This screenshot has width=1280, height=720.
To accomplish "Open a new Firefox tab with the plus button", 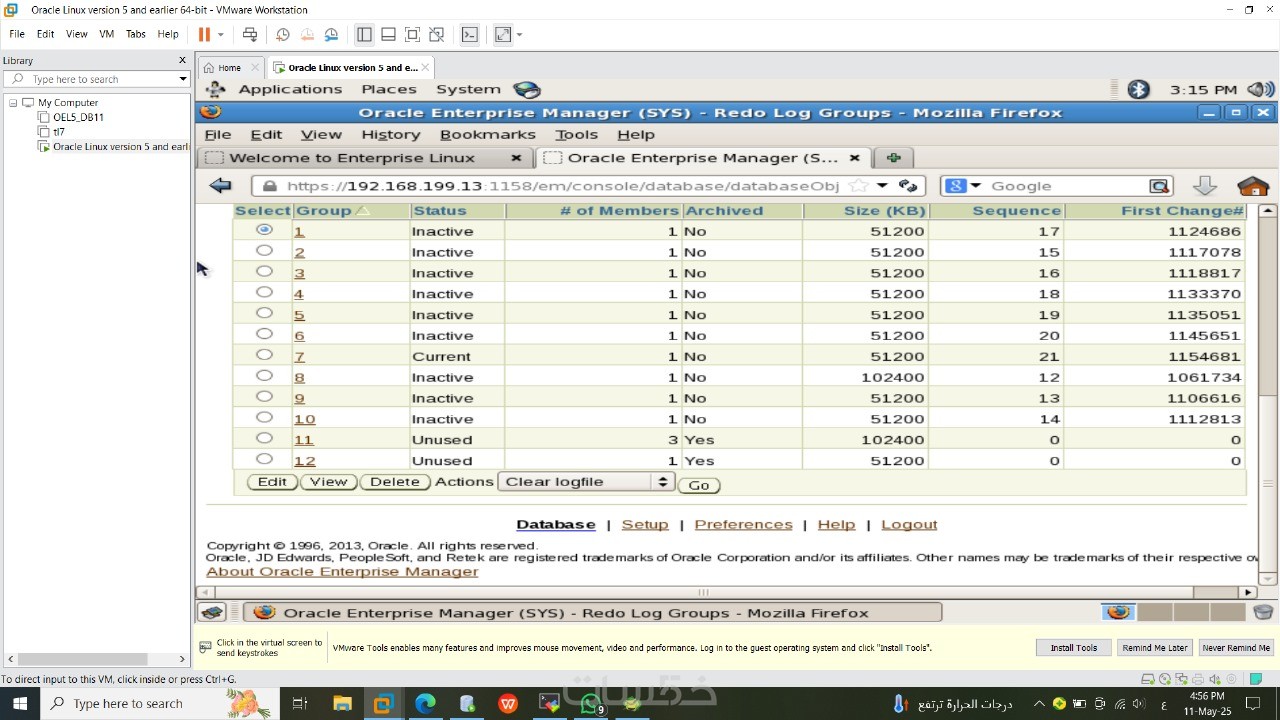I will coord(894,158).
